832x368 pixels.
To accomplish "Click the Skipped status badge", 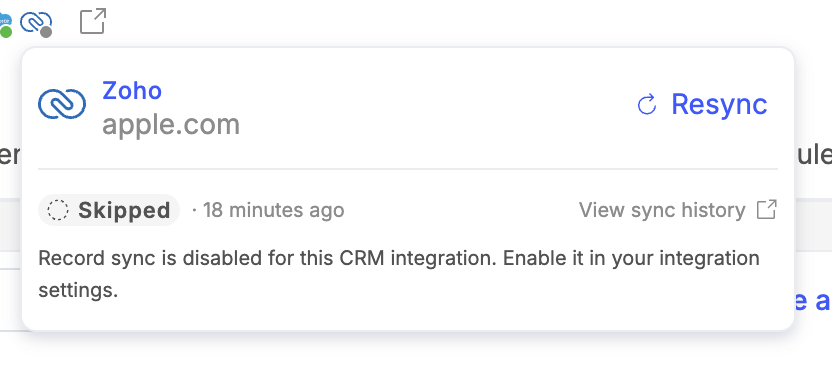I will [109, 210].
